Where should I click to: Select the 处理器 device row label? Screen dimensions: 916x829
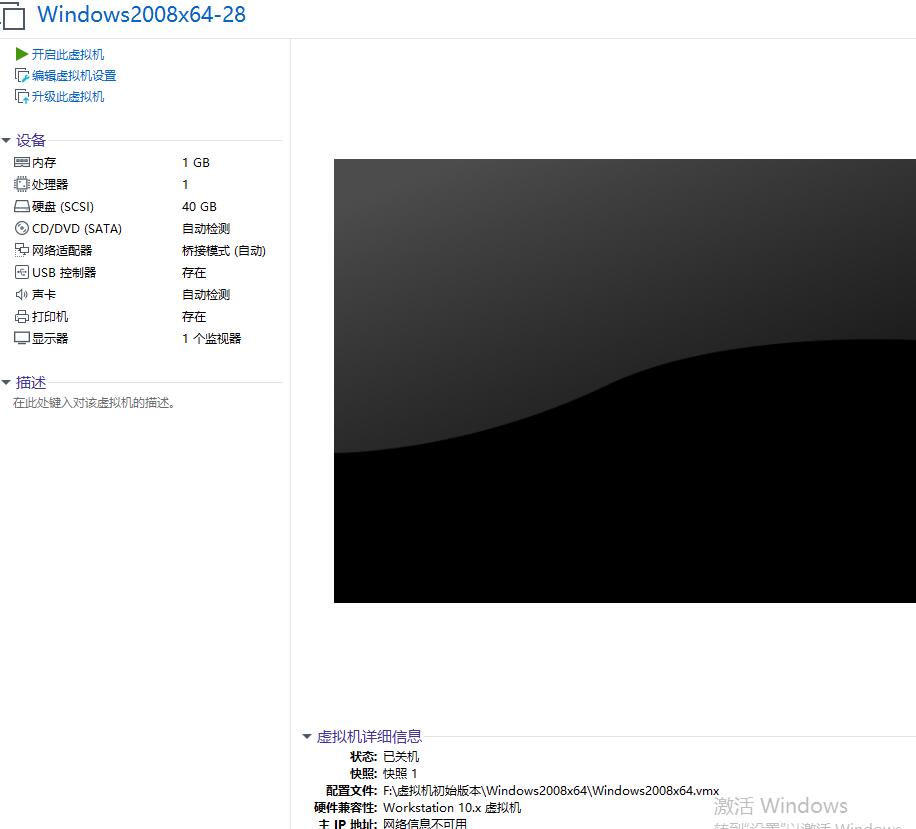coord(50,185)
